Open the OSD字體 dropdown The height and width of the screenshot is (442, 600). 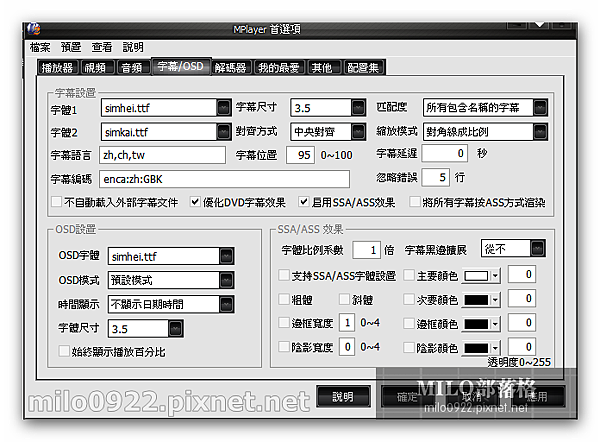pos(227,256)
